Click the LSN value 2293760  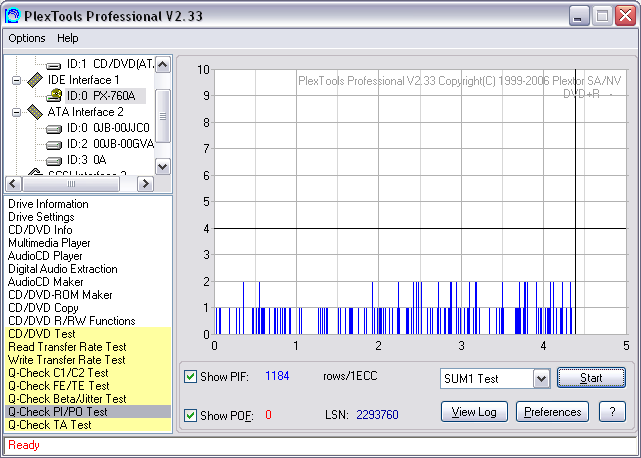coord(377,415)
